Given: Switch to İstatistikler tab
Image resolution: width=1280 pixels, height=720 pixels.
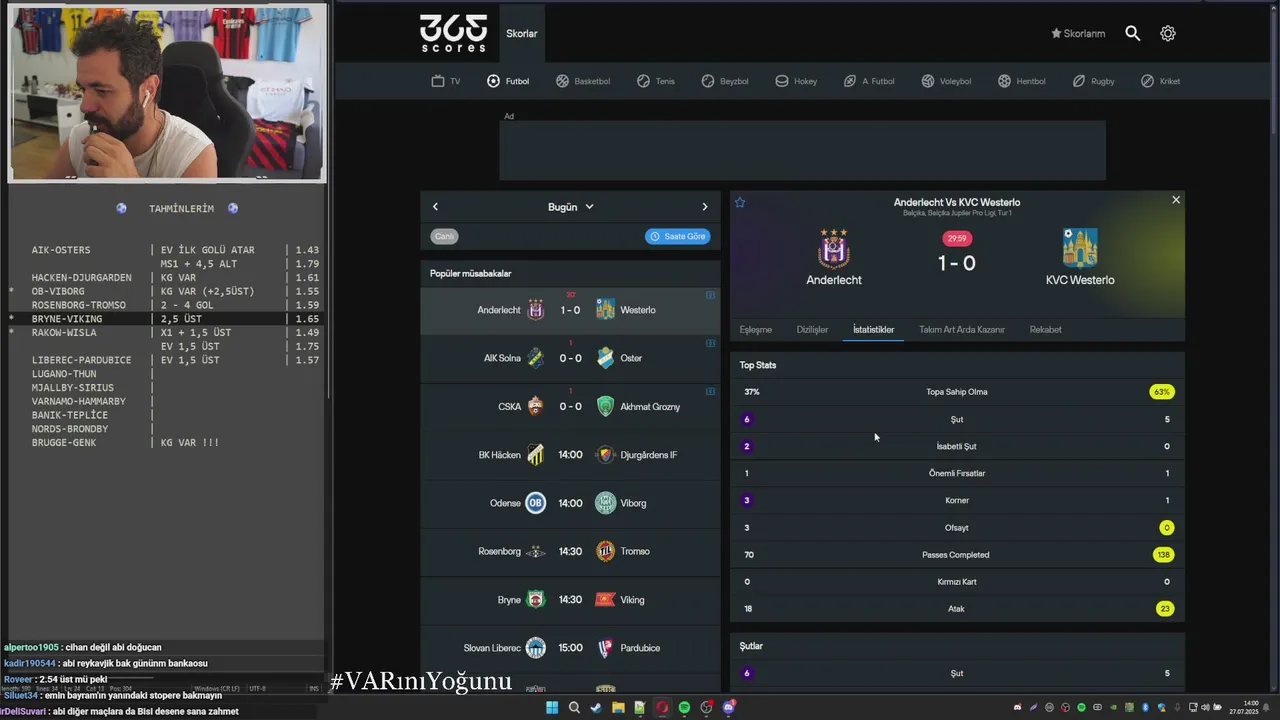Looking at the screenshot, I should pos(873,329).
